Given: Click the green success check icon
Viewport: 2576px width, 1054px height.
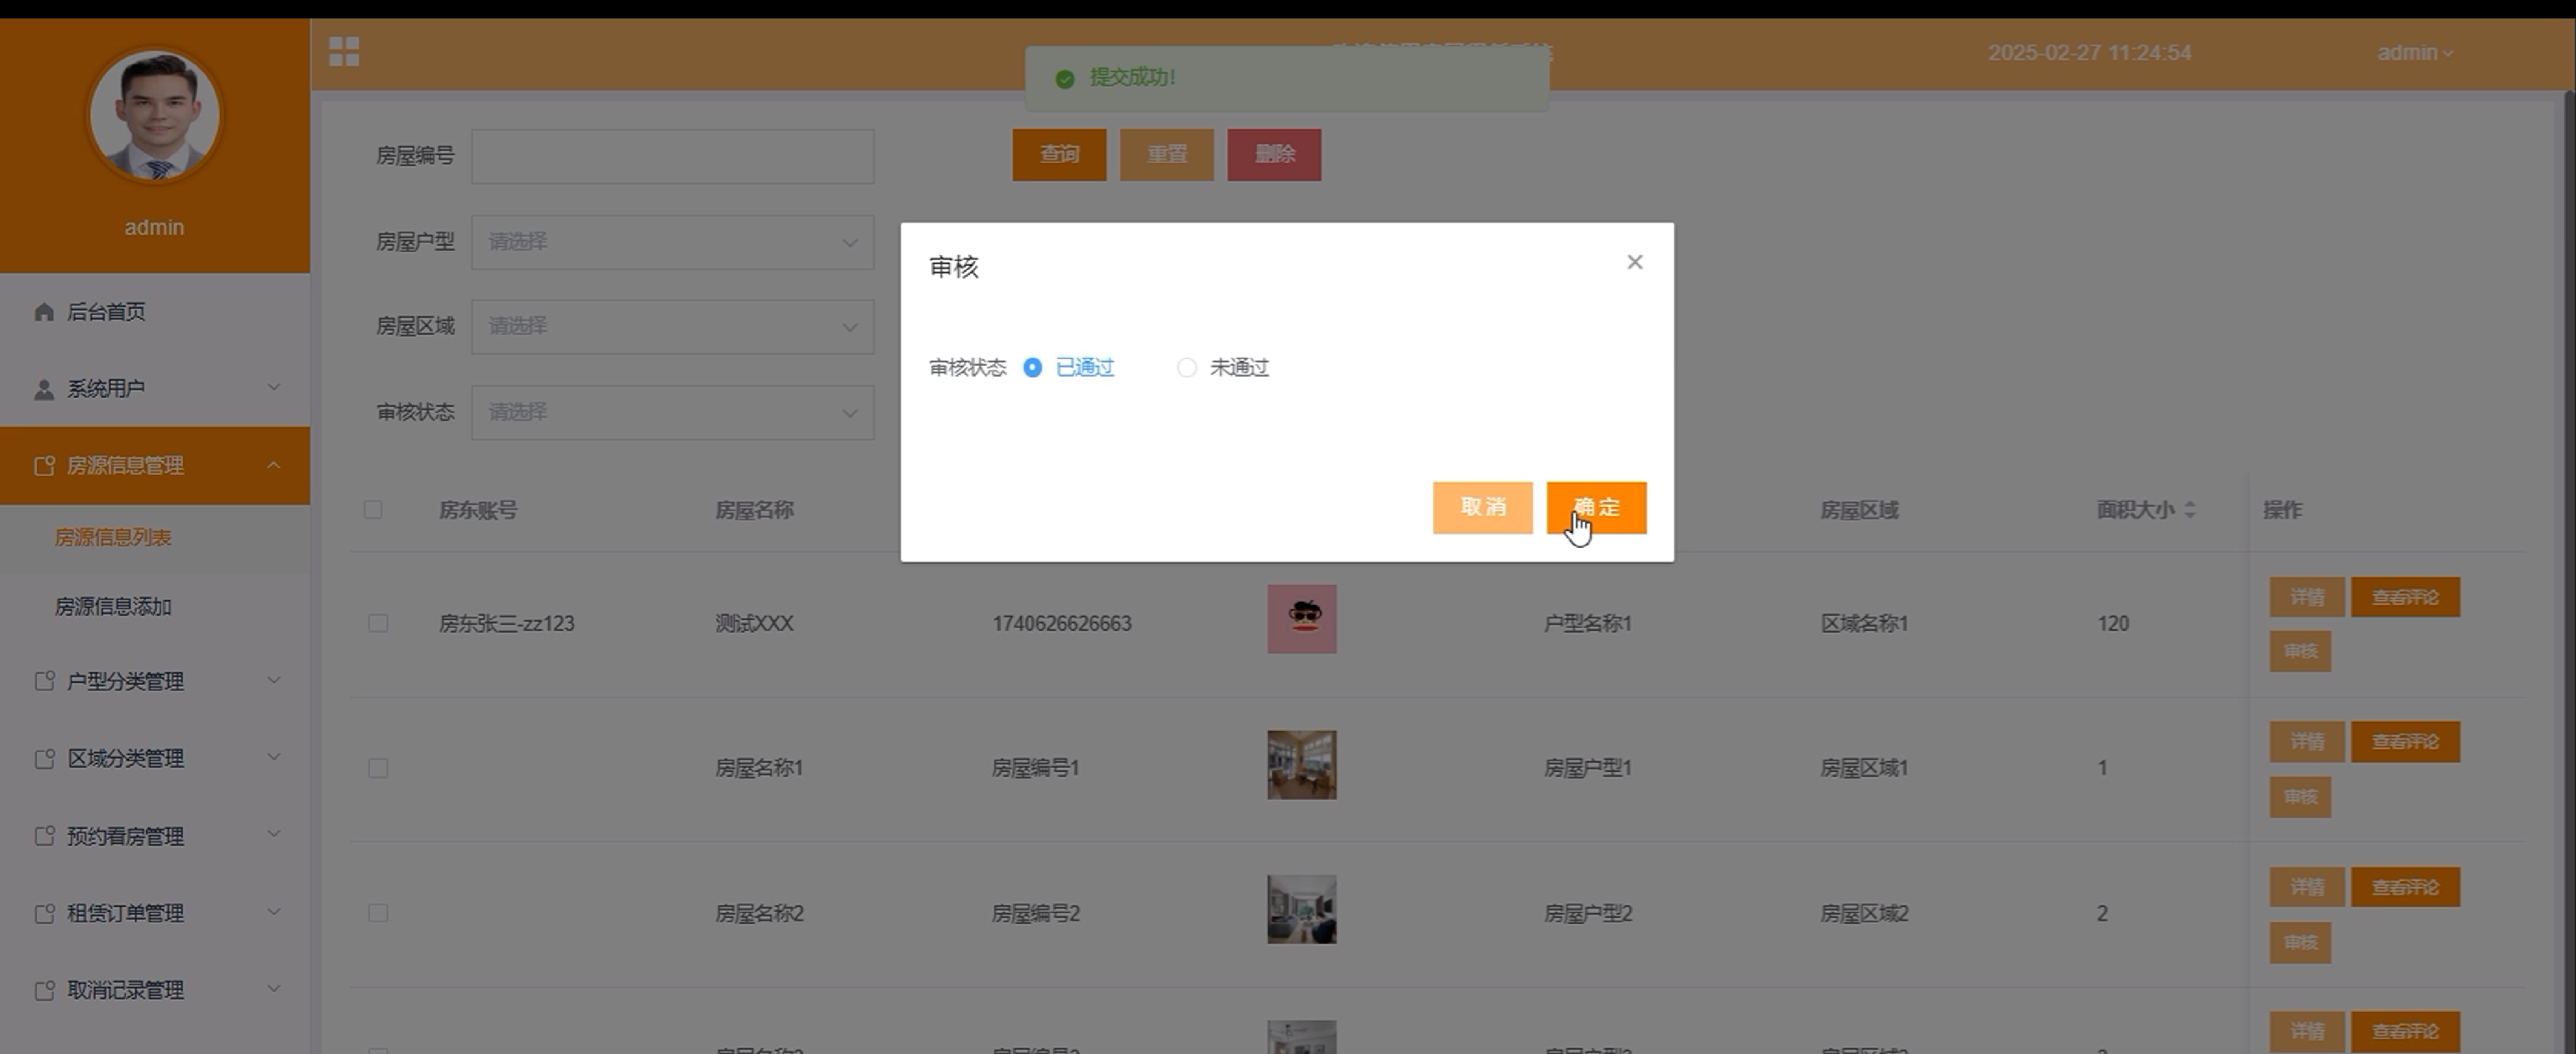Looking at the screenshot, I should pyautogui.click(x=1065, y=78).
